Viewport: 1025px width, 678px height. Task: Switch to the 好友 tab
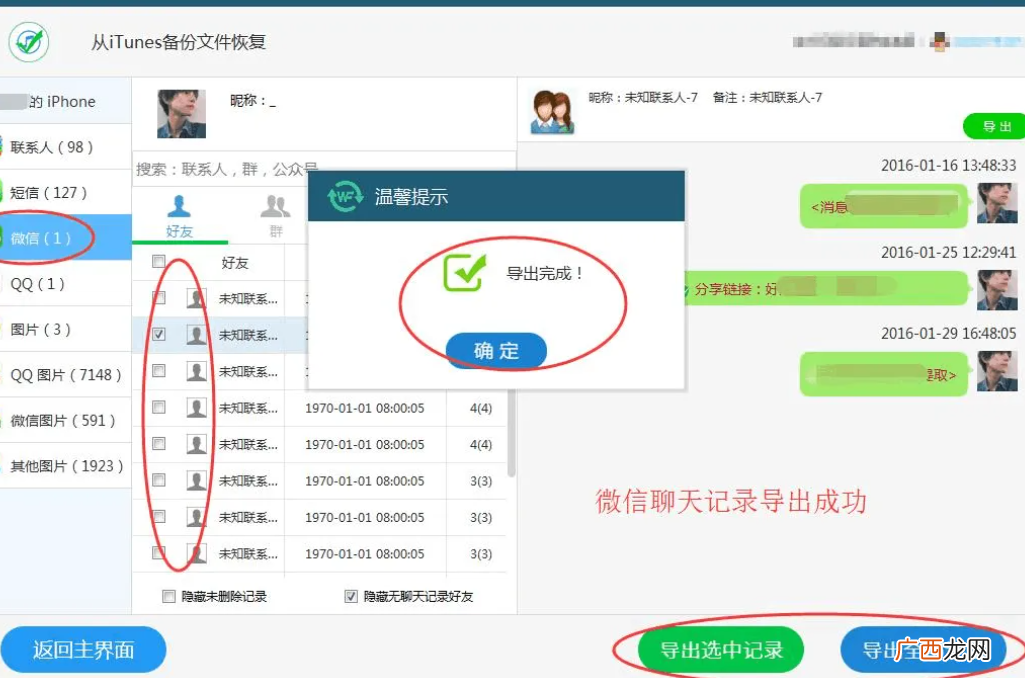click(x=179, y=217)
